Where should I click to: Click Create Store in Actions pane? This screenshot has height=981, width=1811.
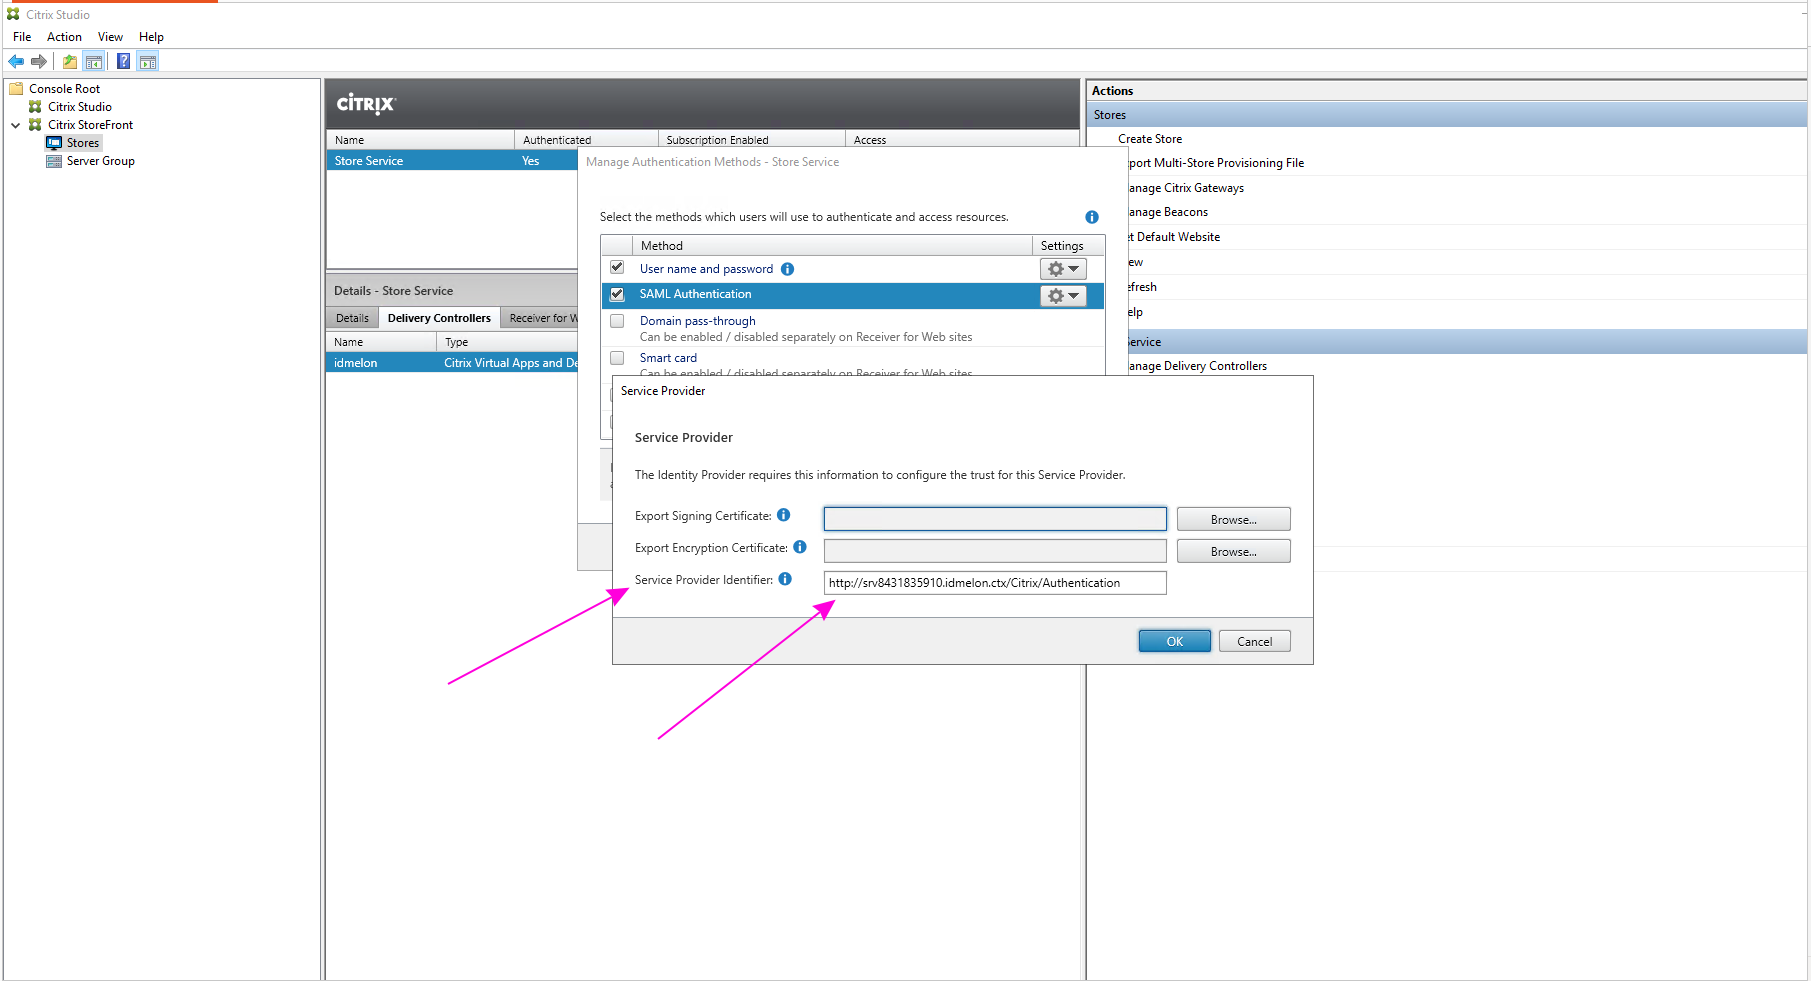pos(1150,139)
